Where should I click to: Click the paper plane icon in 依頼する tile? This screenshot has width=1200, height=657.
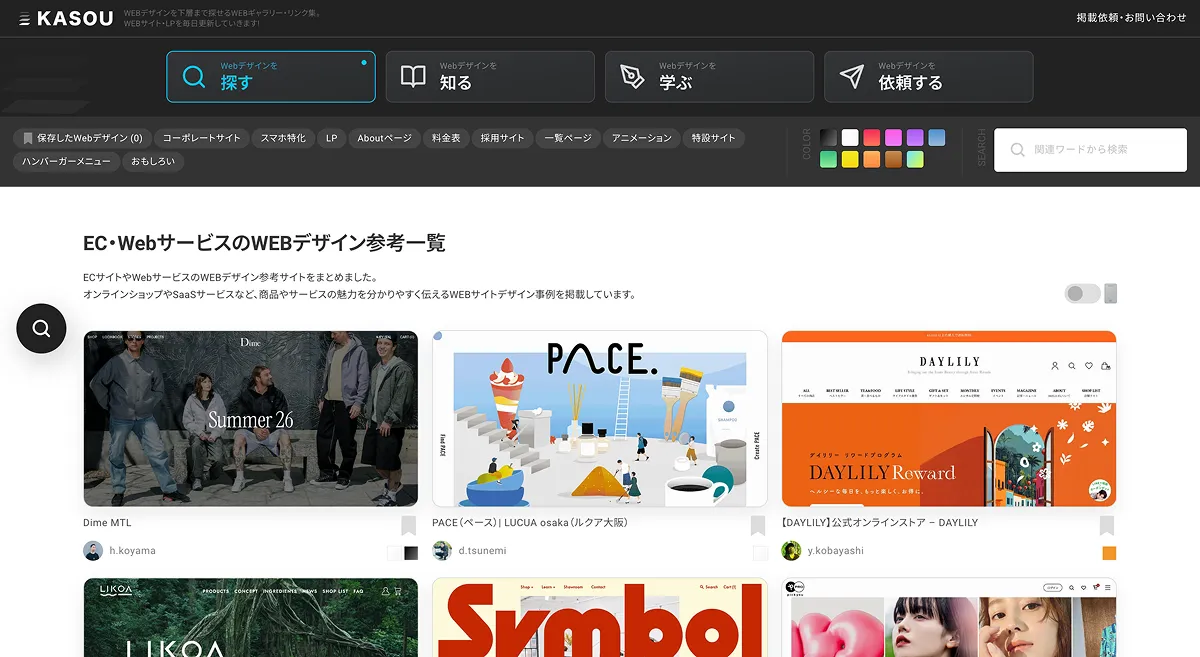(851, 77)
